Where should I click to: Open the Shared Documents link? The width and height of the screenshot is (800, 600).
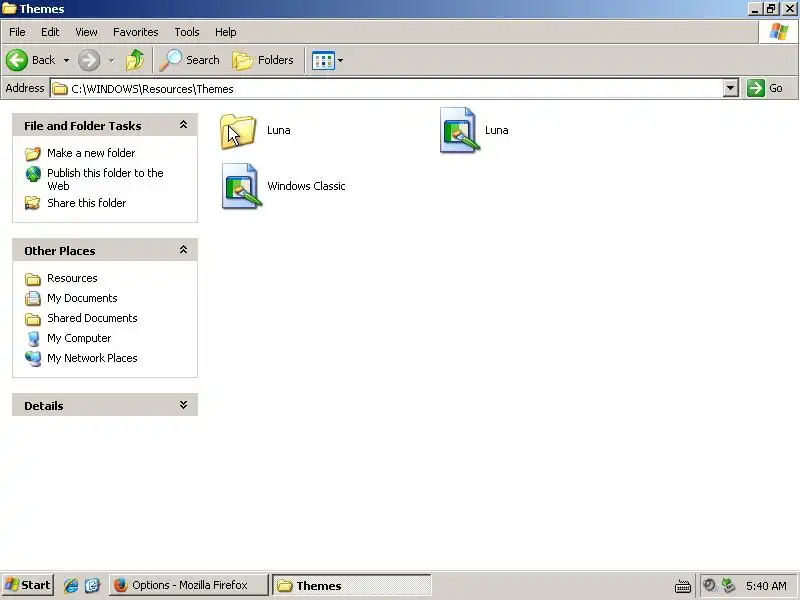(x=92, y=318)
